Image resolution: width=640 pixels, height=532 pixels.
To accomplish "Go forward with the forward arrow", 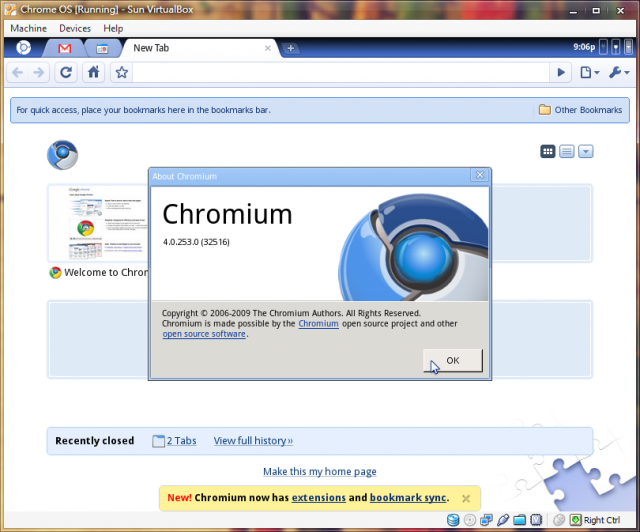I will coord(39,73).
